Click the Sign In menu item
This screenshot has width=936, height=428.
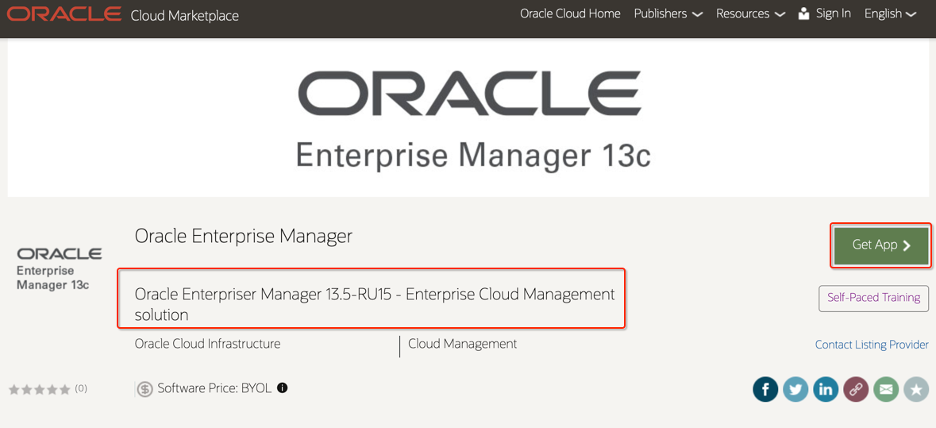point(833,14)
